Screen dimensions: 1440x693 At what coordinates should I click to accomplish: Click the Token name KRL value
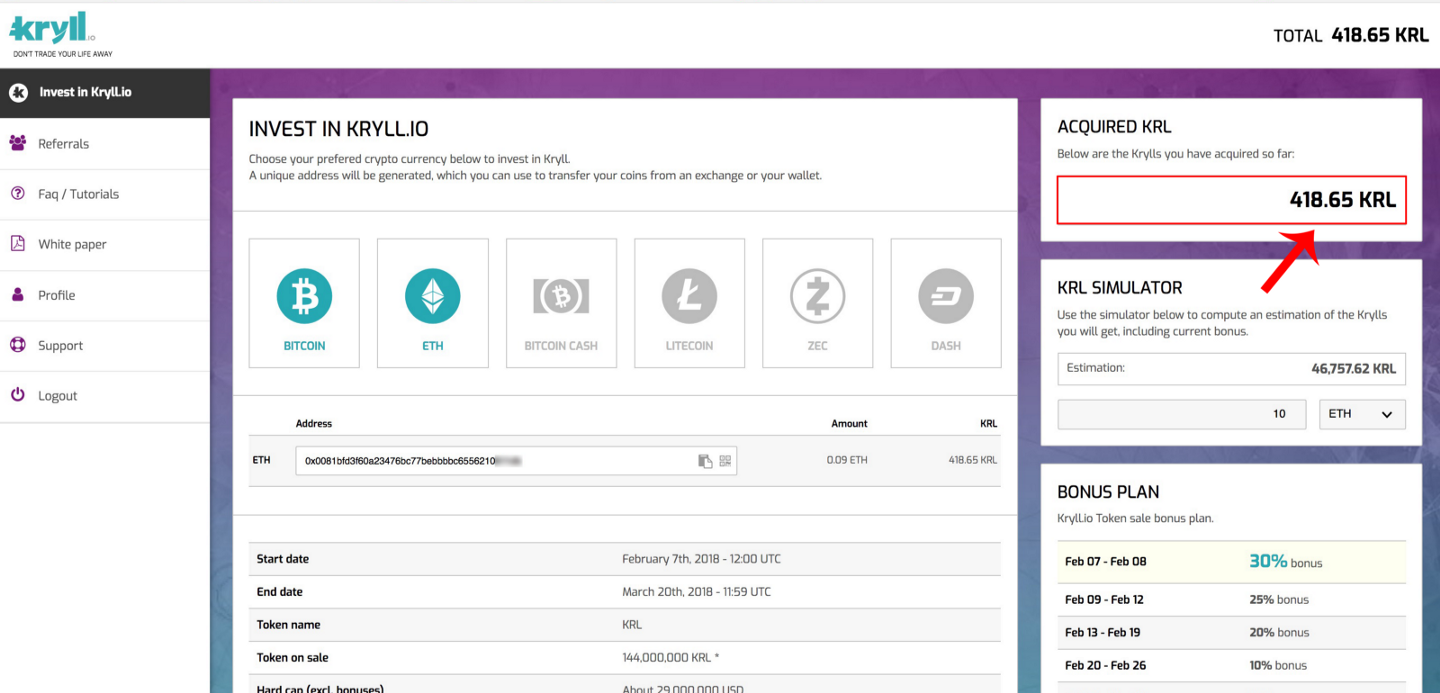pos(632,625)
